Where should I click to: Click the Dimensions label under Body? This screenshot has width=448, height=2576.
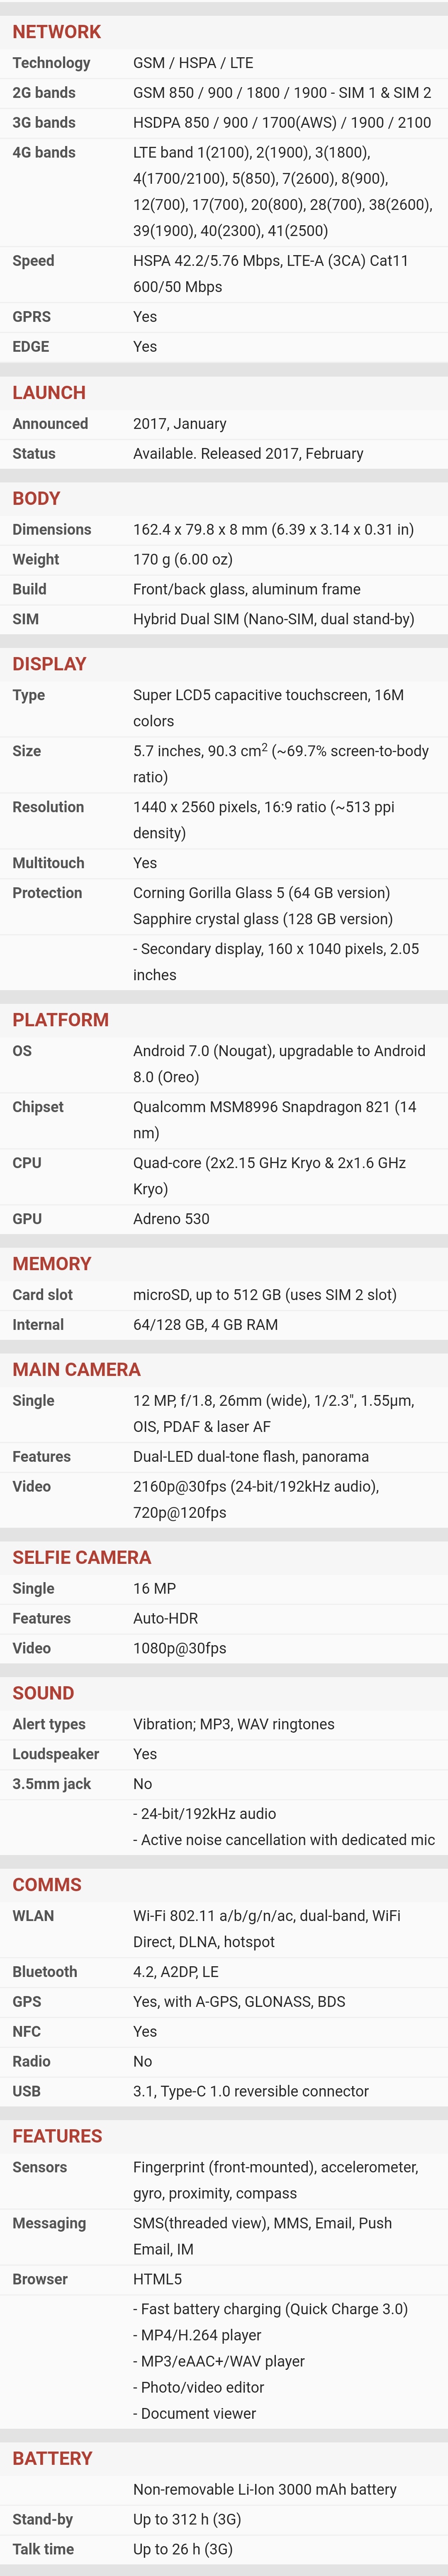click(52, 530)
